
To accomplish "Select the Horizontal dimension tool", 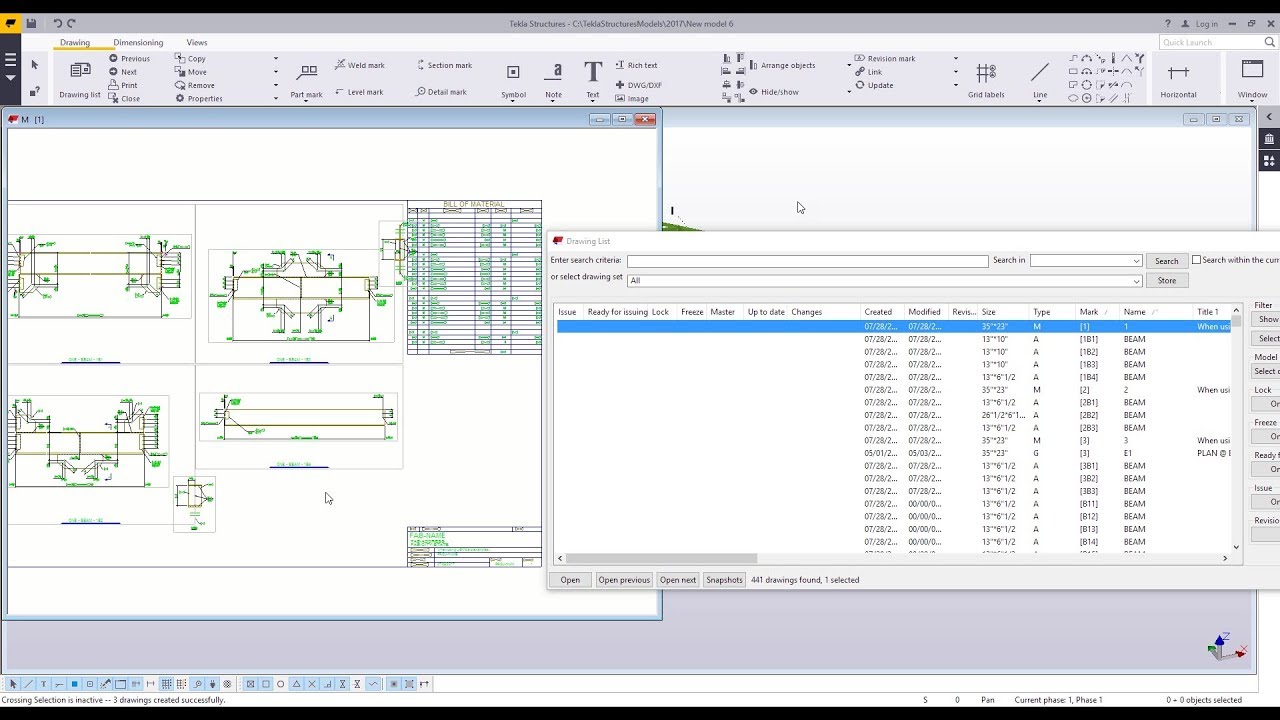I will click(1178, 81).
